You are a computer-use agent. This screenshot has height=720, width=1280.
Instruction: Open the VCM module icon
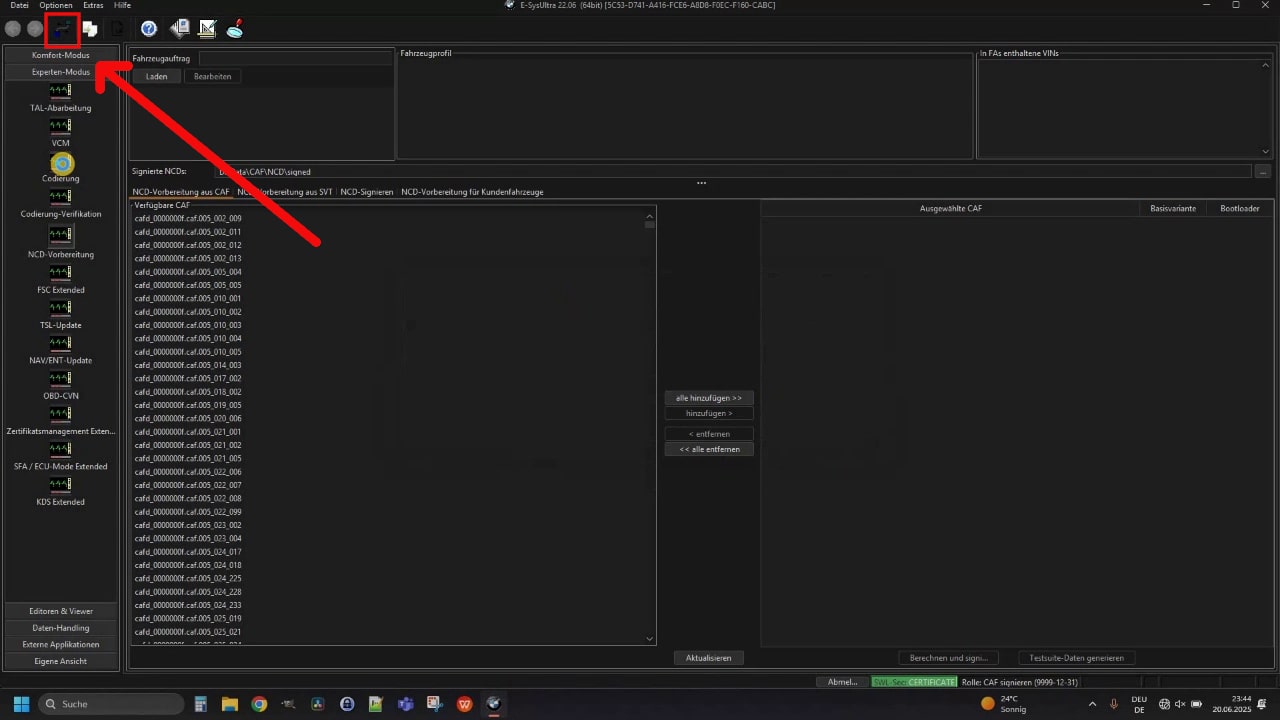tap(60, 126)
